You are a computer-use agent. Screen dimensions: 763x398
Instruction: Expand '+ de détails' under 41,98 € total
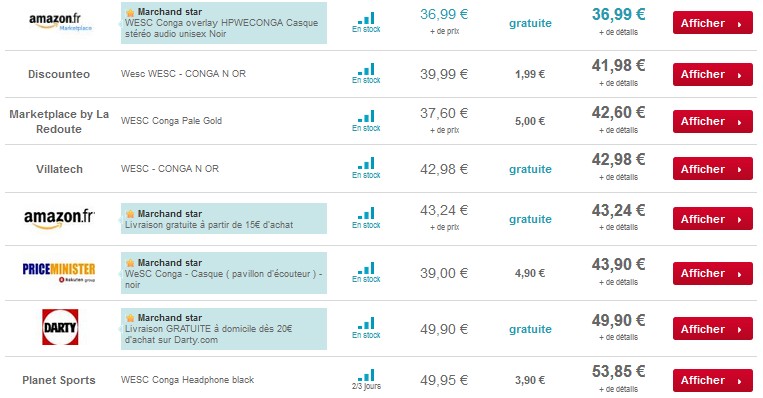pos(618,83)
